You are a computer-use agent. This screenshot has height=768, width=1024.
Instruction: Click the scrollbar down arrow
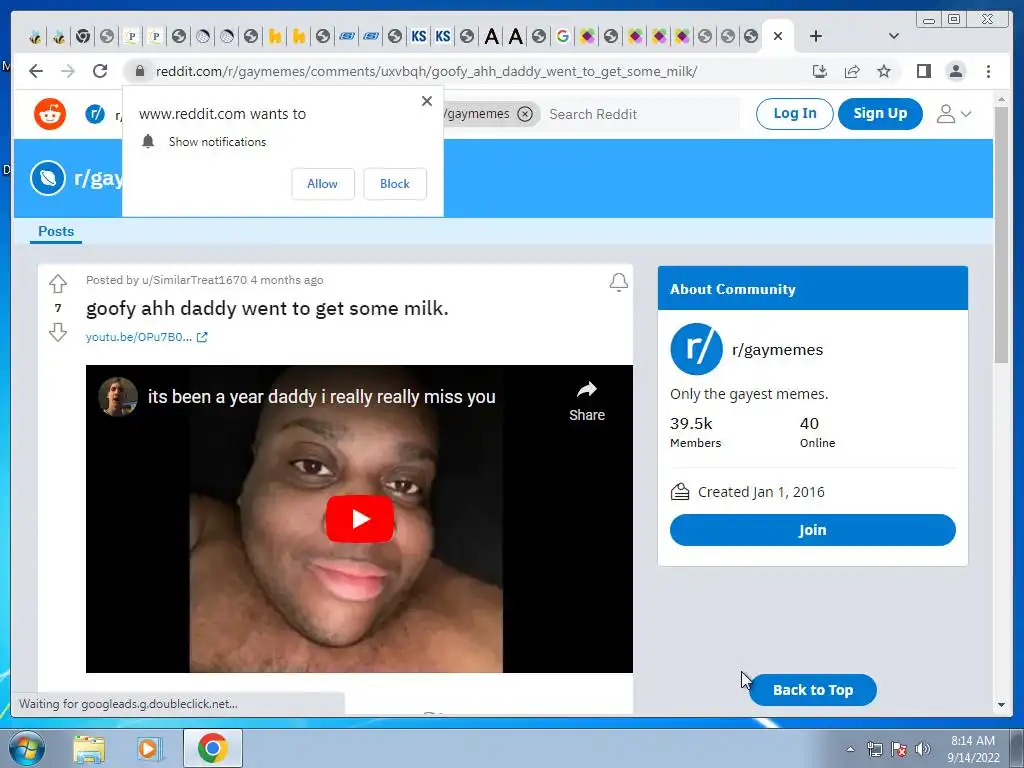tap(1001, 705)
